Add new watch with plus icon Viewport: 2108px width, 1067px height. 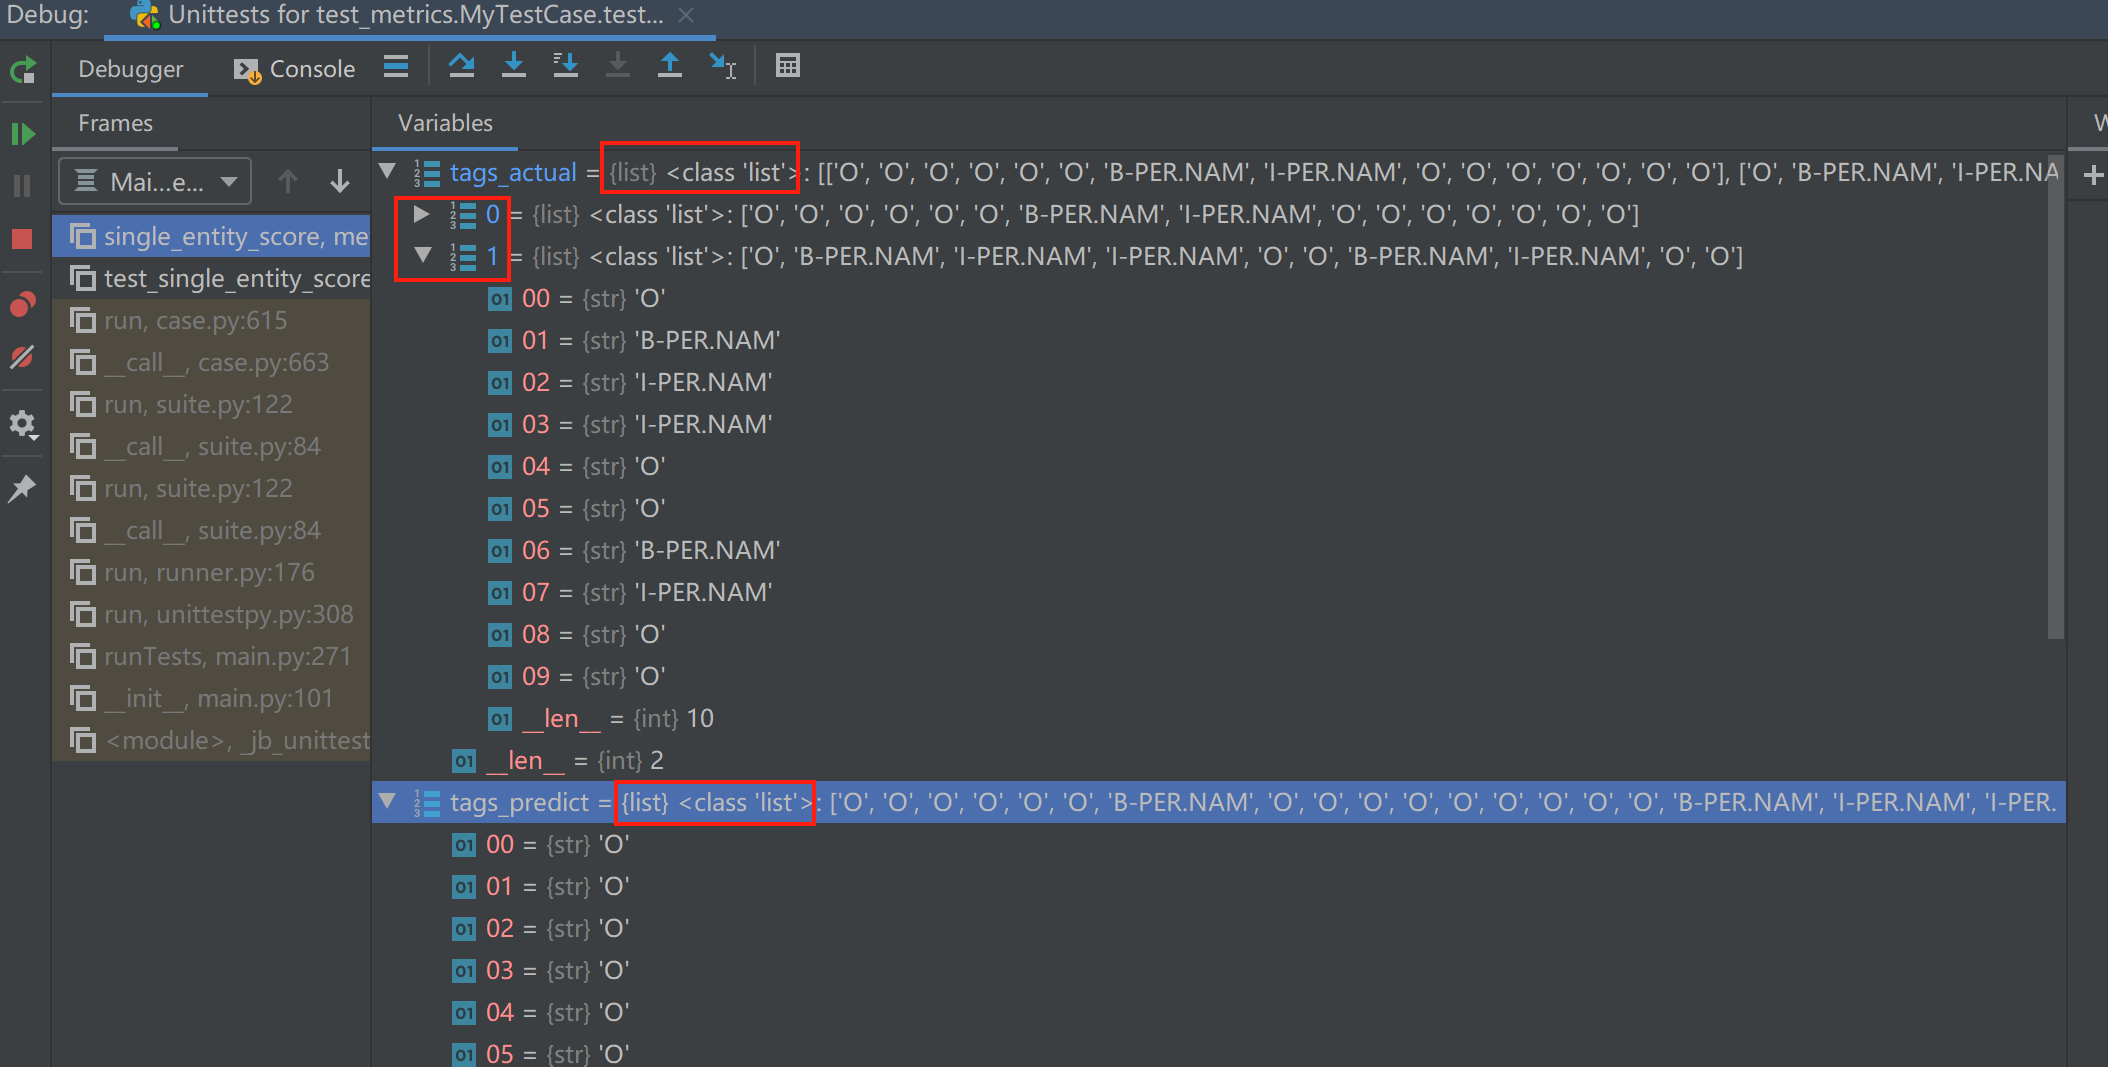pos(2092,176)
